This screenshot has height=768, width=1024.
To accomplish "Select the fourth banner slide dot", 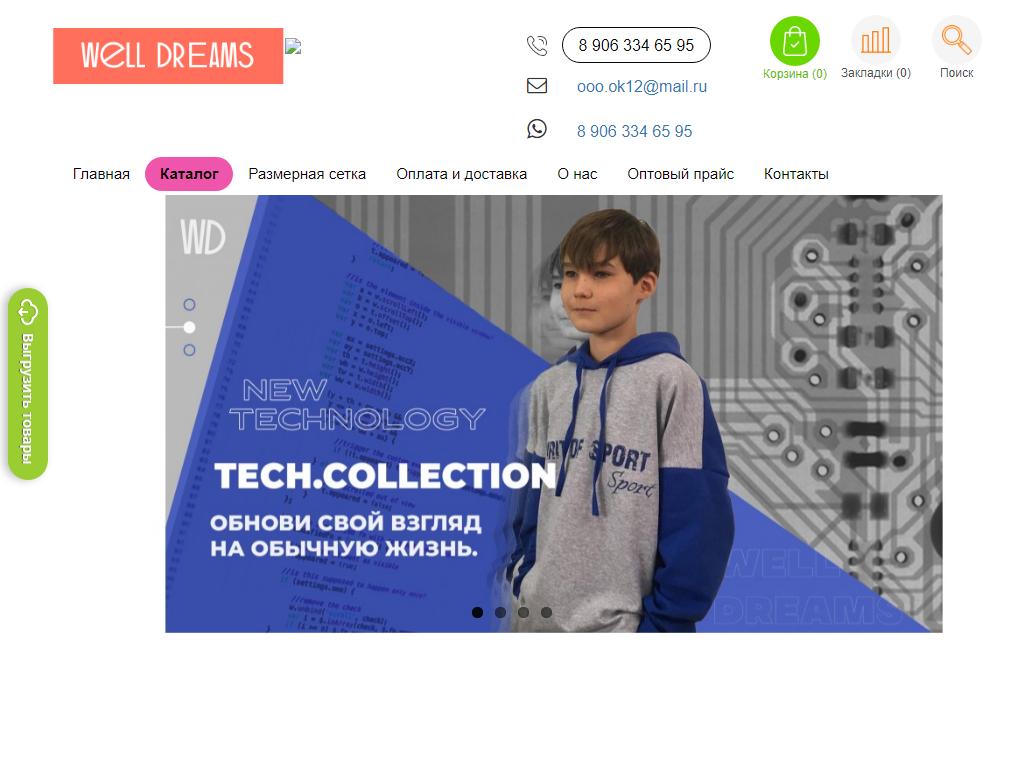I will pyautogui.click(x=547, y=613).
